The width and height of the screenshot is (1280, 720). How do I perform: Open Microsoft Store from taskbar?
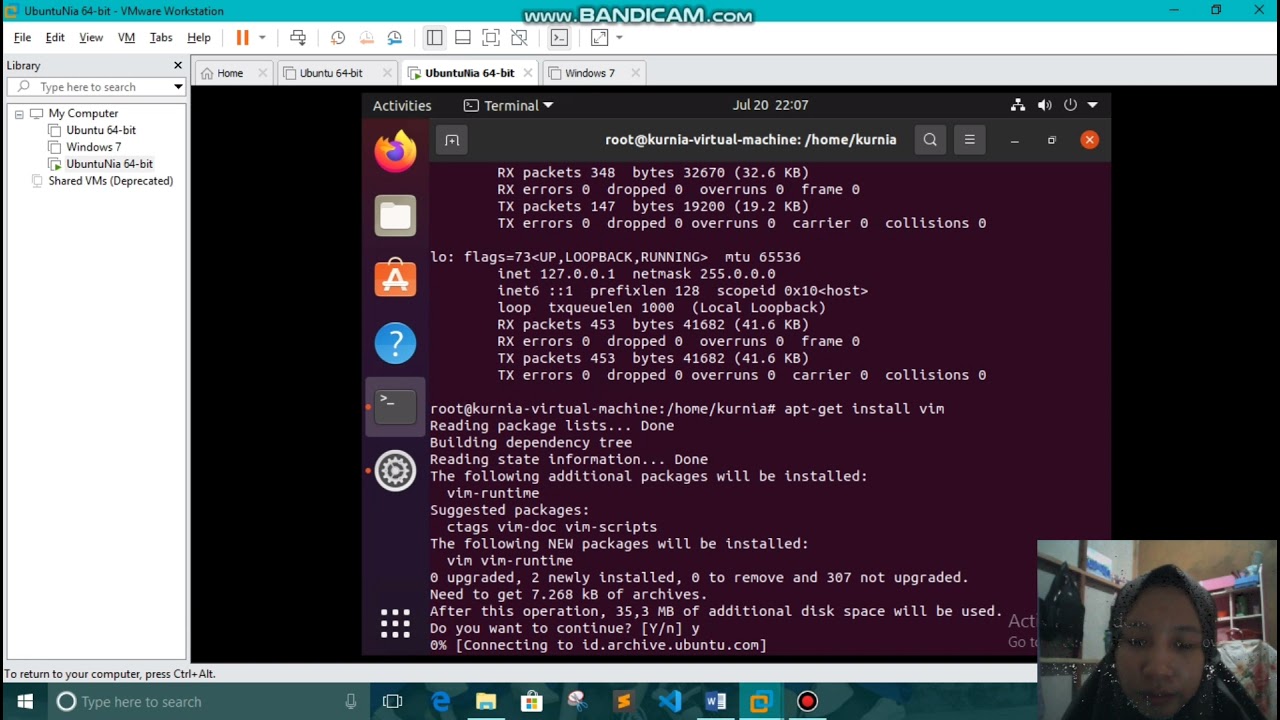point(531,702)
